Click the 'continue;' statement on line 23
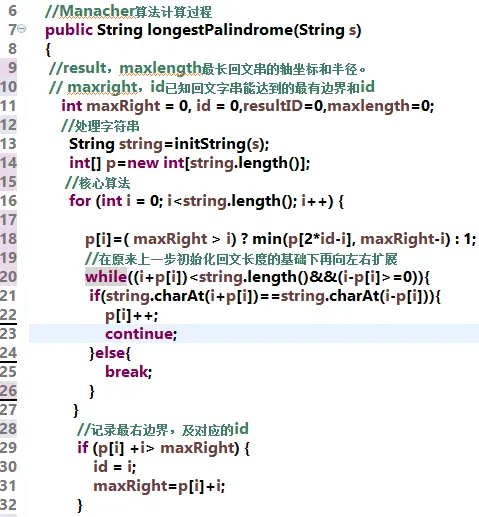The image size is (479, 517). (x=141, y=334)
